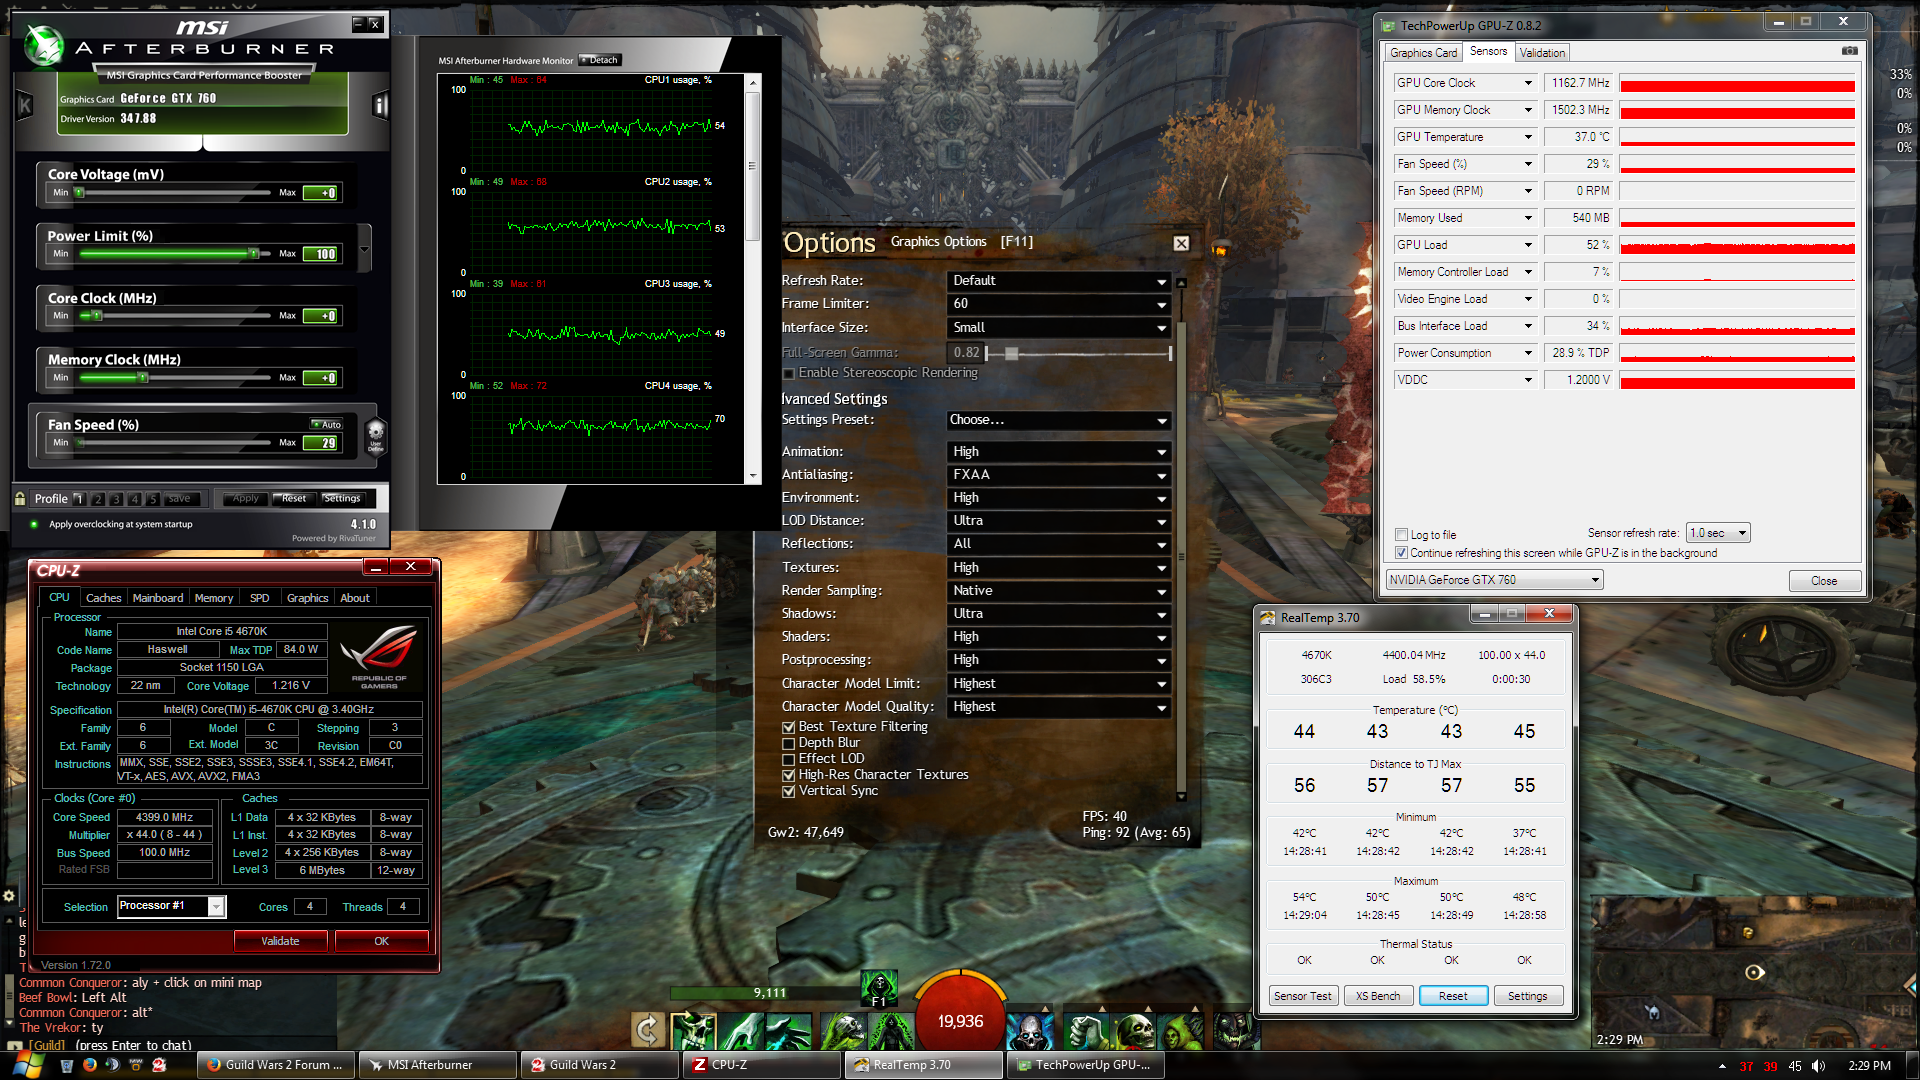The width and height of the screenshot is (1920, 1080).
Task: Toggle Vertical Sync checkbox
Action: pyautogui.click(x=789, y=791)
